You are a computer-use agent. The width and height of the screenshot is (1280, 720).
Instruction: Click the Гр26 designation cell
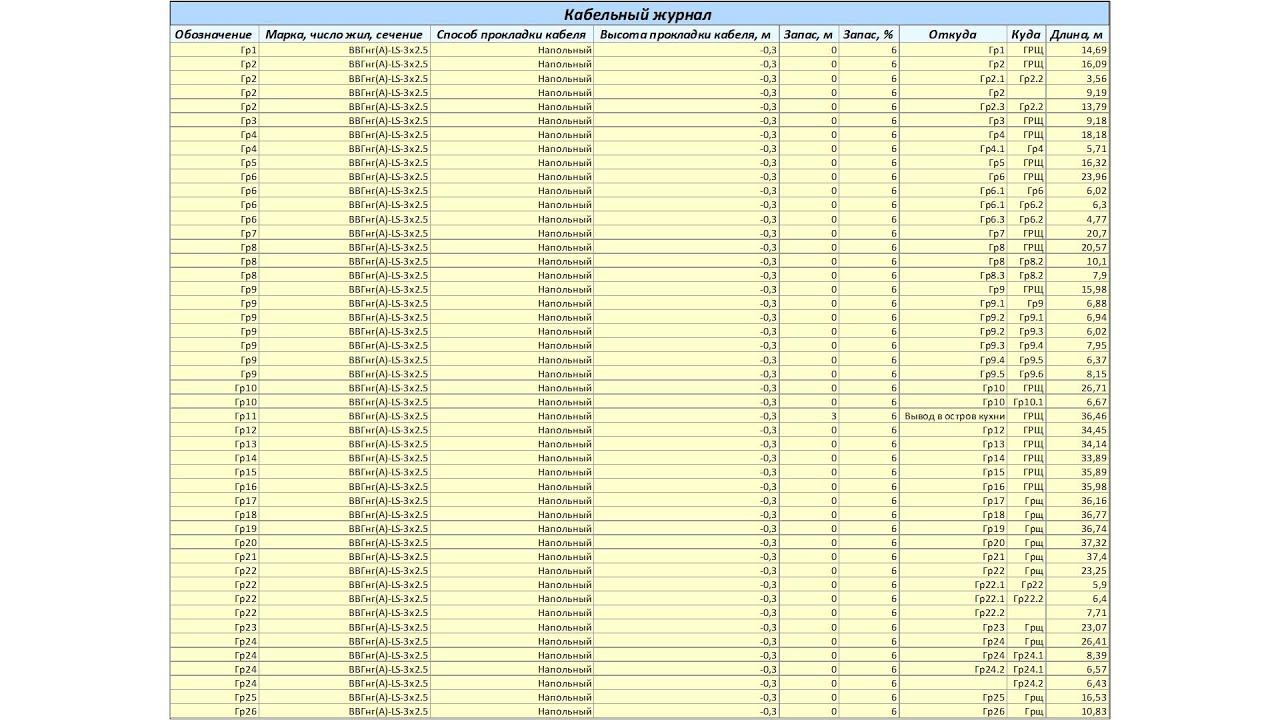pos(214,712)
